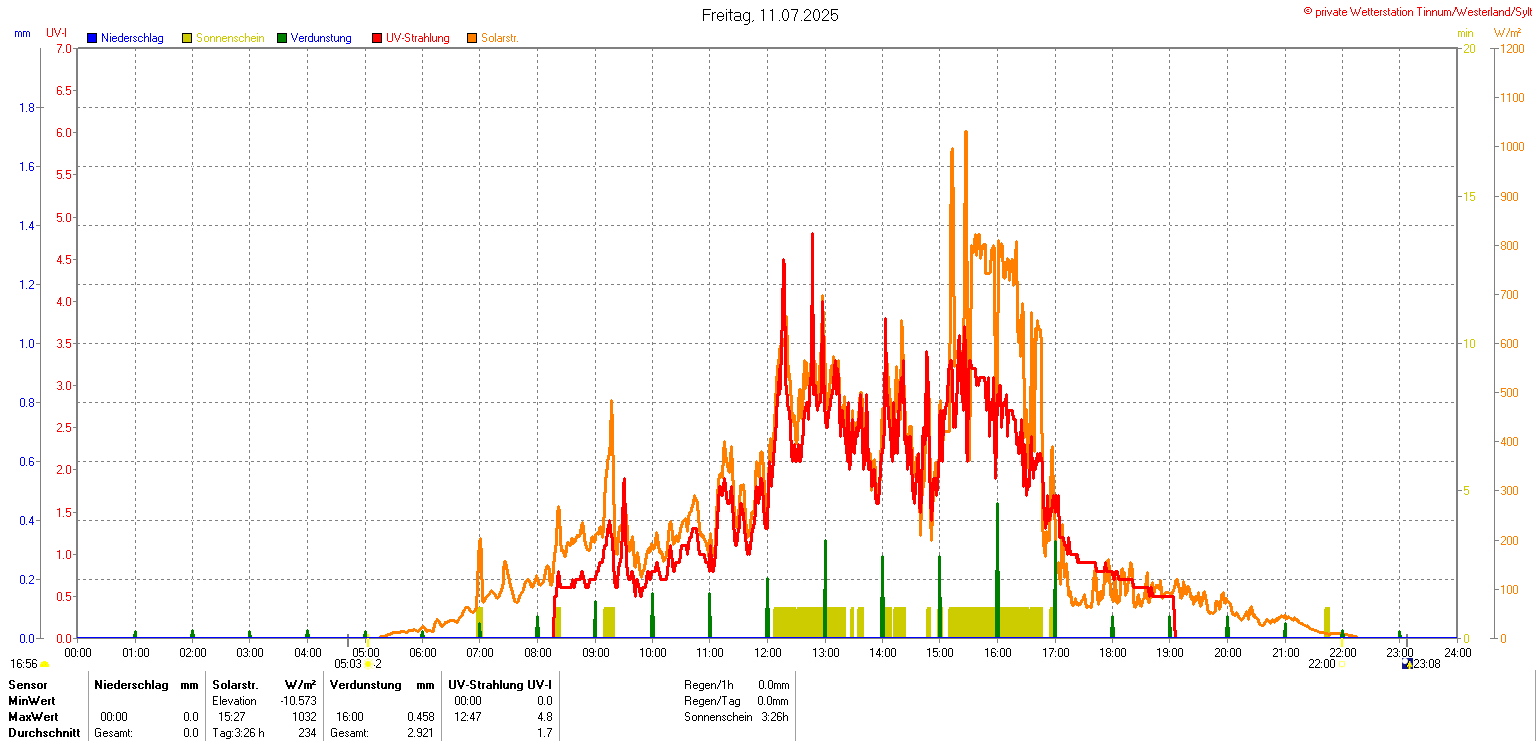Click the Verdunstung legend text
Screen dimensions: 1536x741
pyautogui.click(x=328, y=38)
